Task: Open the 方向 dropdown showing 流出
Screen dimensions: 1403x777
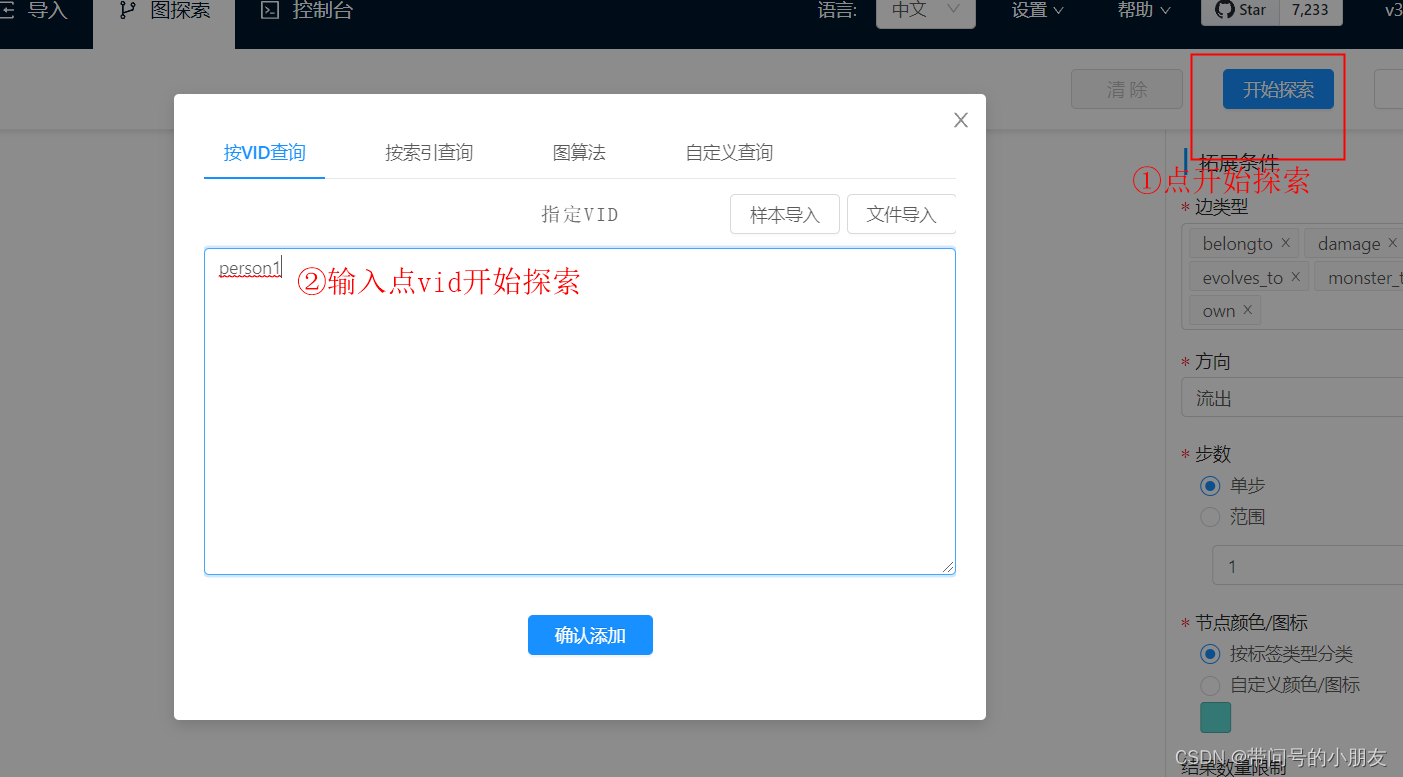Action: coord(1292,398)
